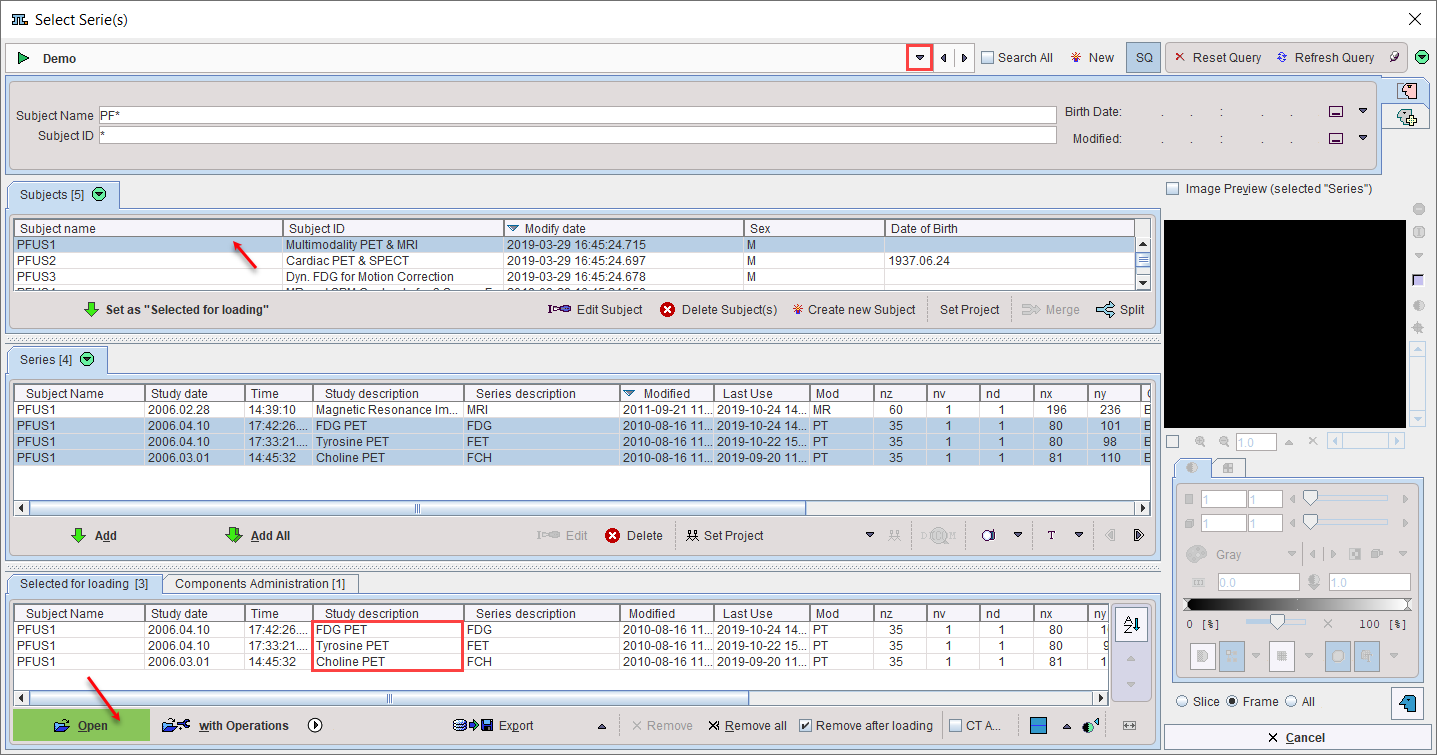Tick the CT A... checkbox
1437x755 pixels.
pos(956,726)
